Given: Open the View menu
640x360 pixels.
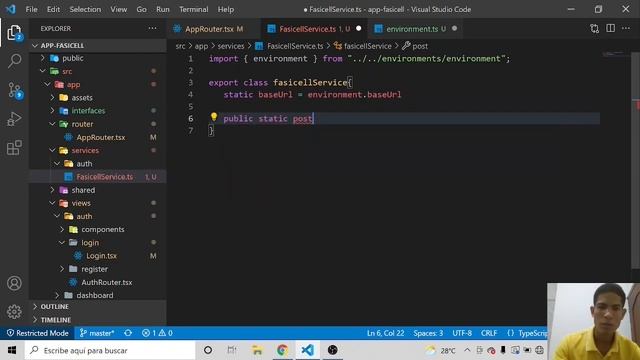Looking at the screenshot, I should pyautogui.click(x=118, y=9).
